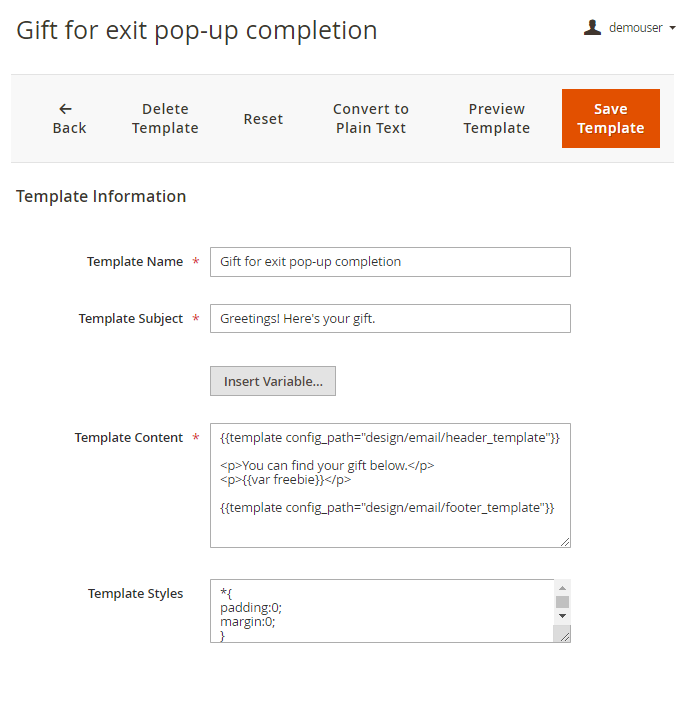The width and height of the screenshot is (685, 704).
Task: Click the Template Content field label
Action: (129, 438)
